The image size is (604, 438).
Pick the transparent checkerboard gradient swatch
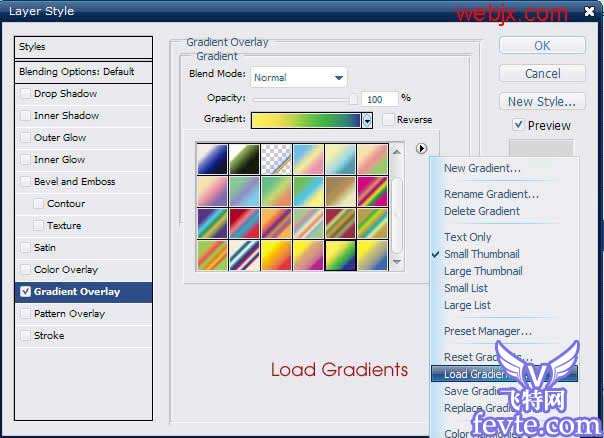pyautogui.click(x=276, y=159)
